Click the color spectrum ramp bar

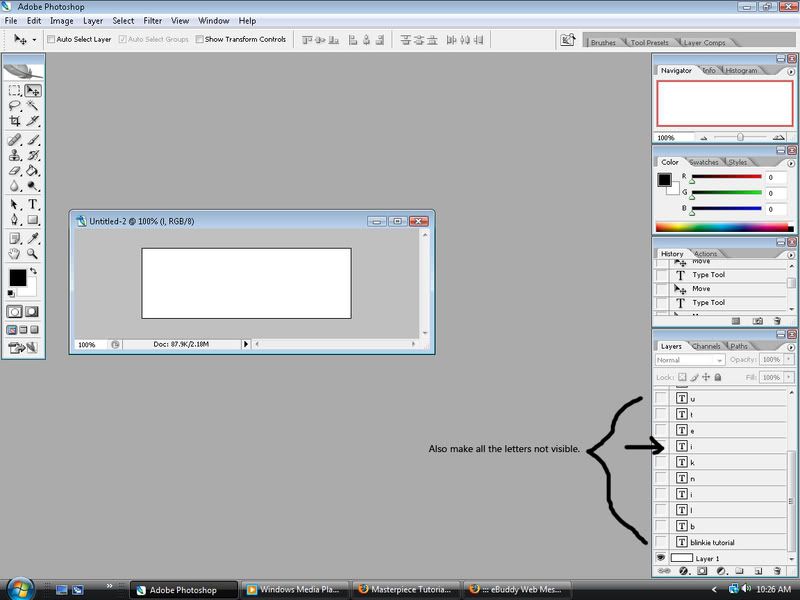[724, 228]
